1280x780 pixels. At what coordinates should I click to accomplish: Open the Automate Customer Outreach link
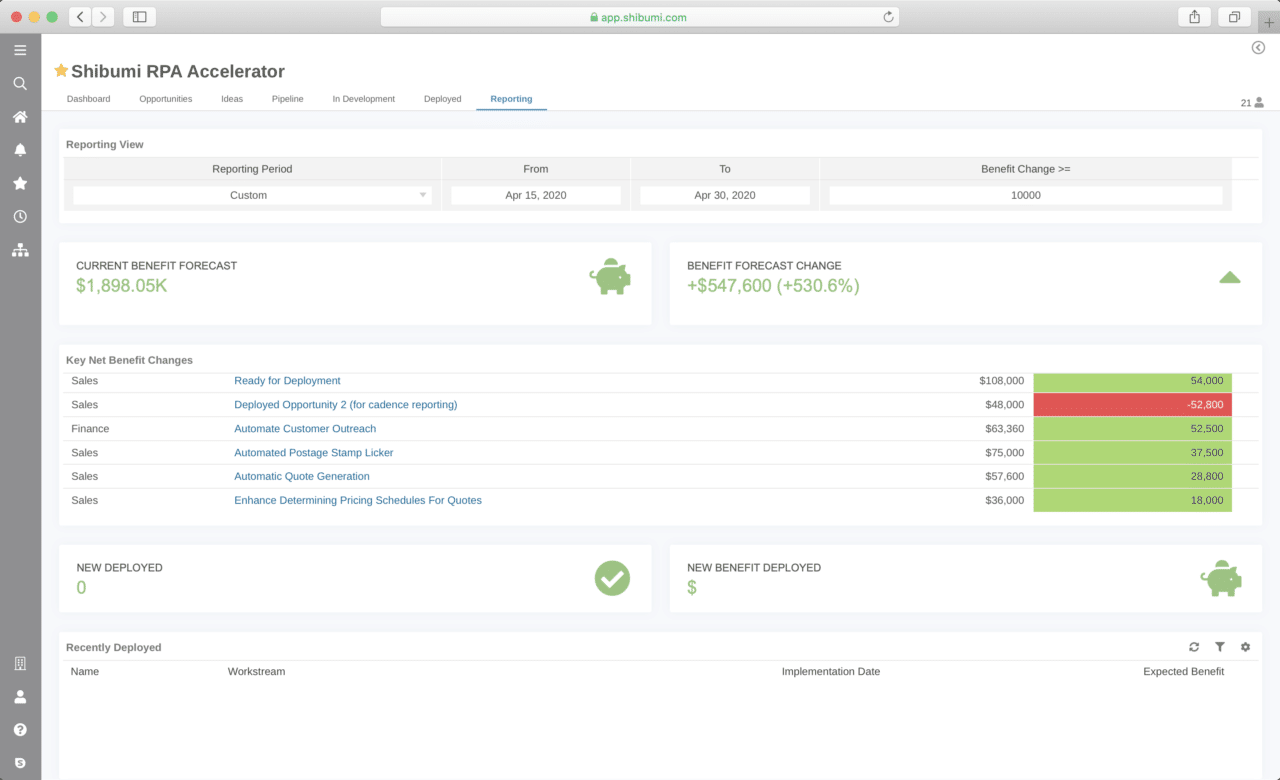point(305,428)
